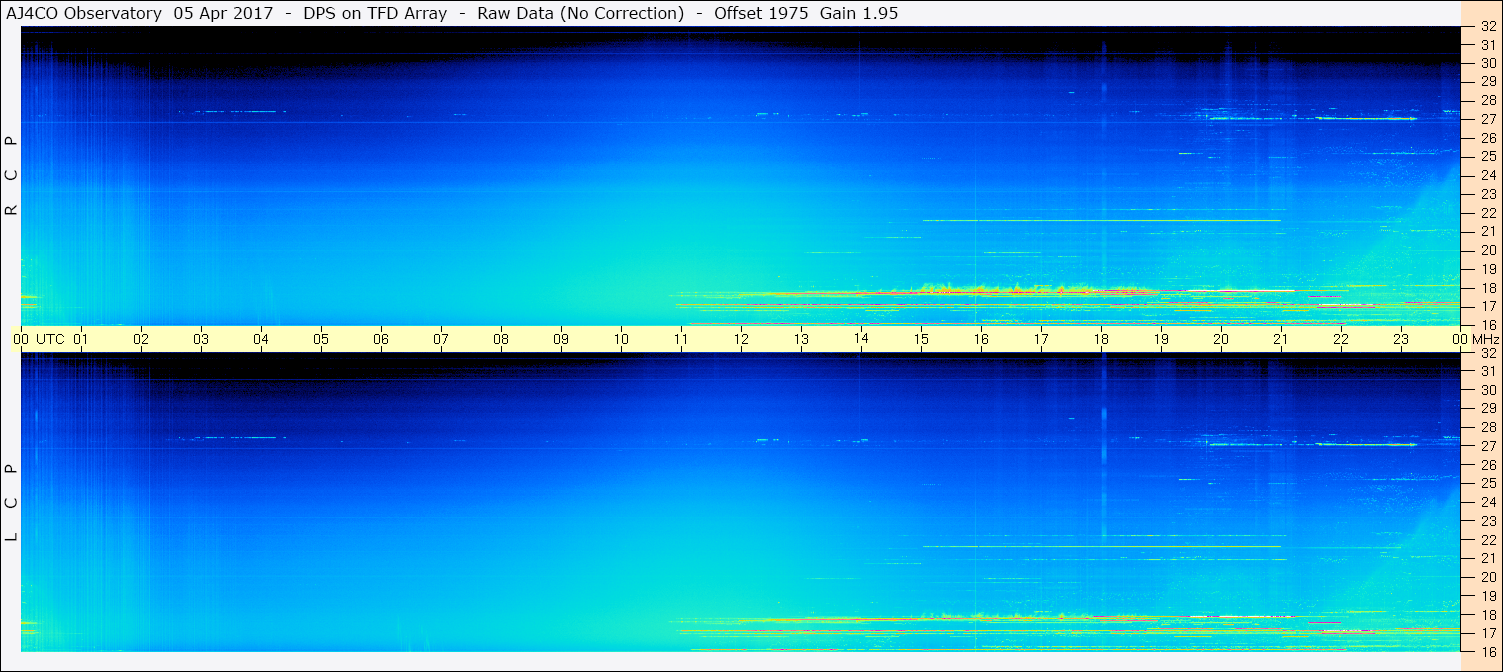Click the 'L C P' polarization label
Screen dimensions: 1503x672
click(11, 502)
